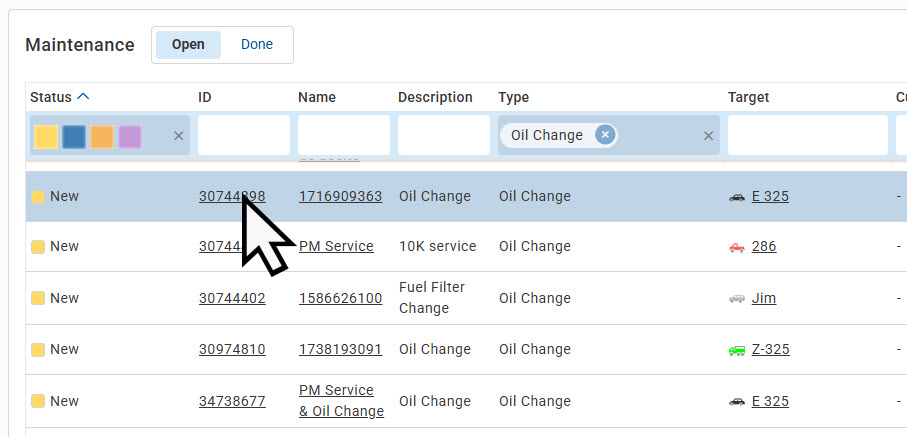
Task: Click New status icon in row 30974810
Action: point(38,350)
